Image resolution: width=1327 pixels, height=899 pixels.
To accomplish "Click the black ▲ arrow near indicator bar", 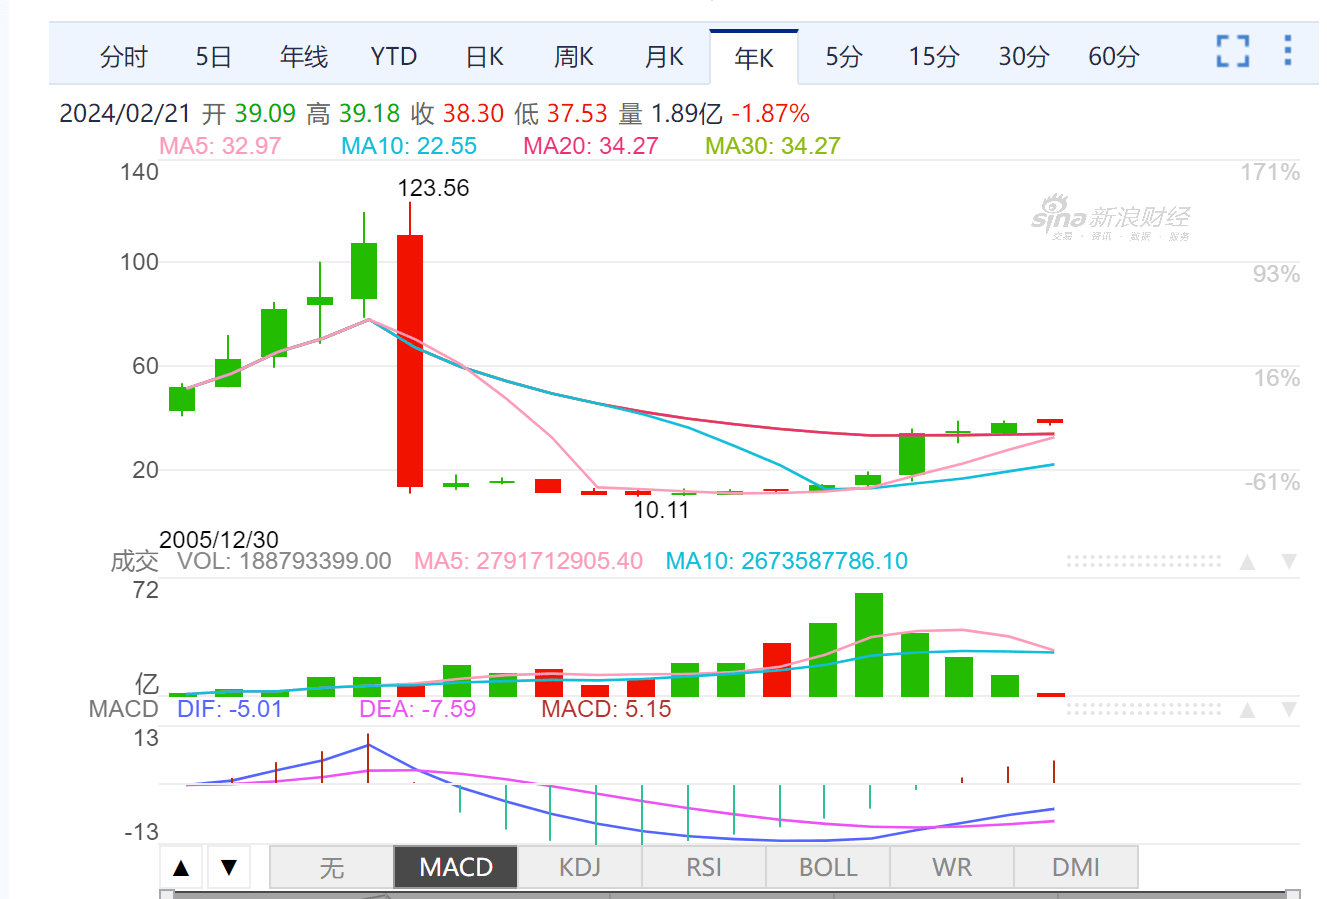I will pyautogui.click(x=182, y=866).
